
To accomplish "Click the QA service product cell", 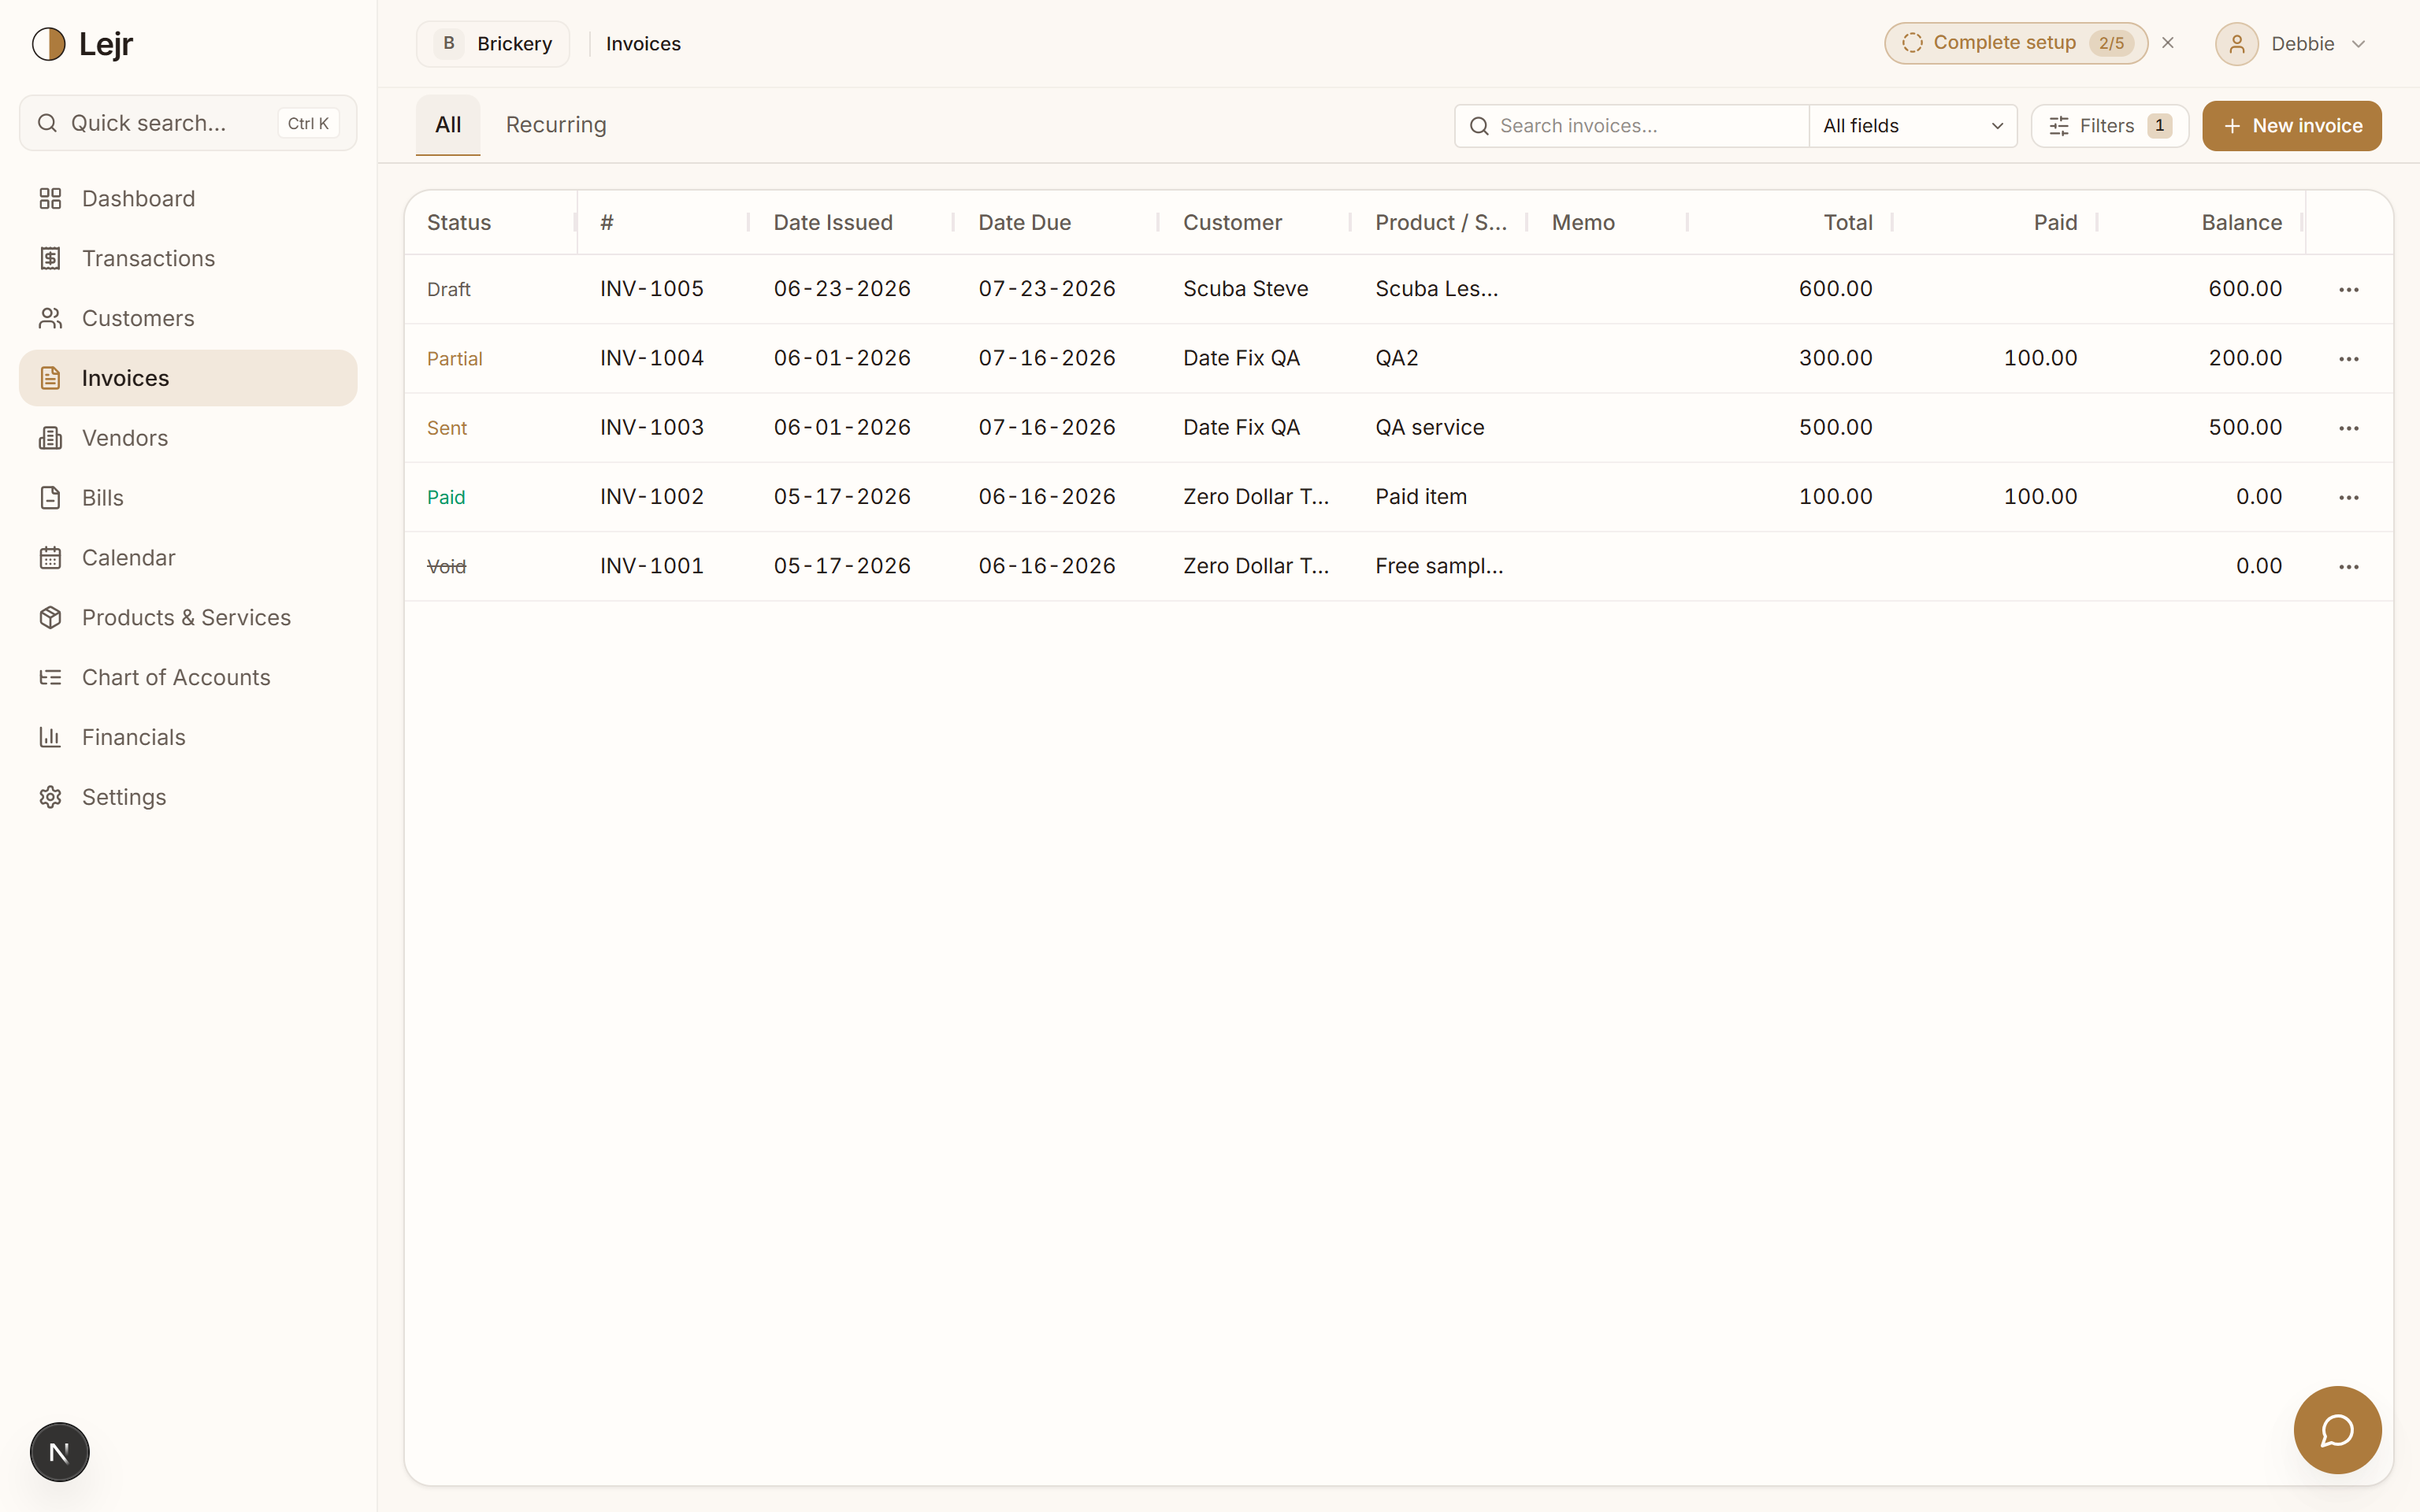I will click(1429, 427).
